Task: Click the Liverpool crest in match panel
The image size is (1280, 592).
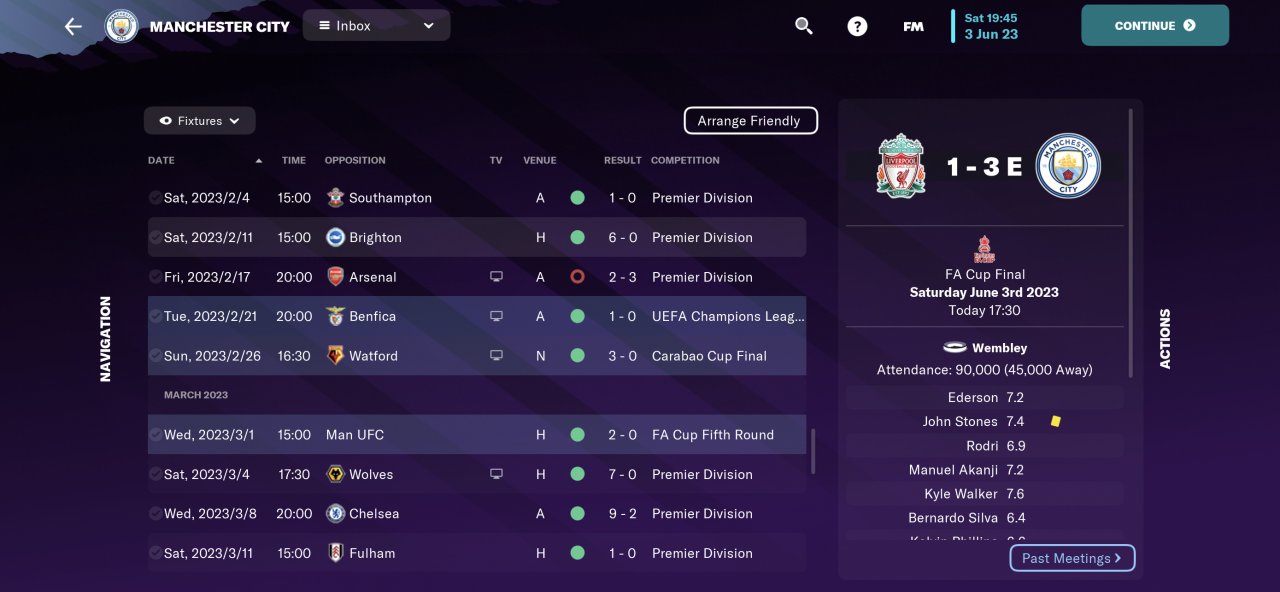Action: [901, 166]
